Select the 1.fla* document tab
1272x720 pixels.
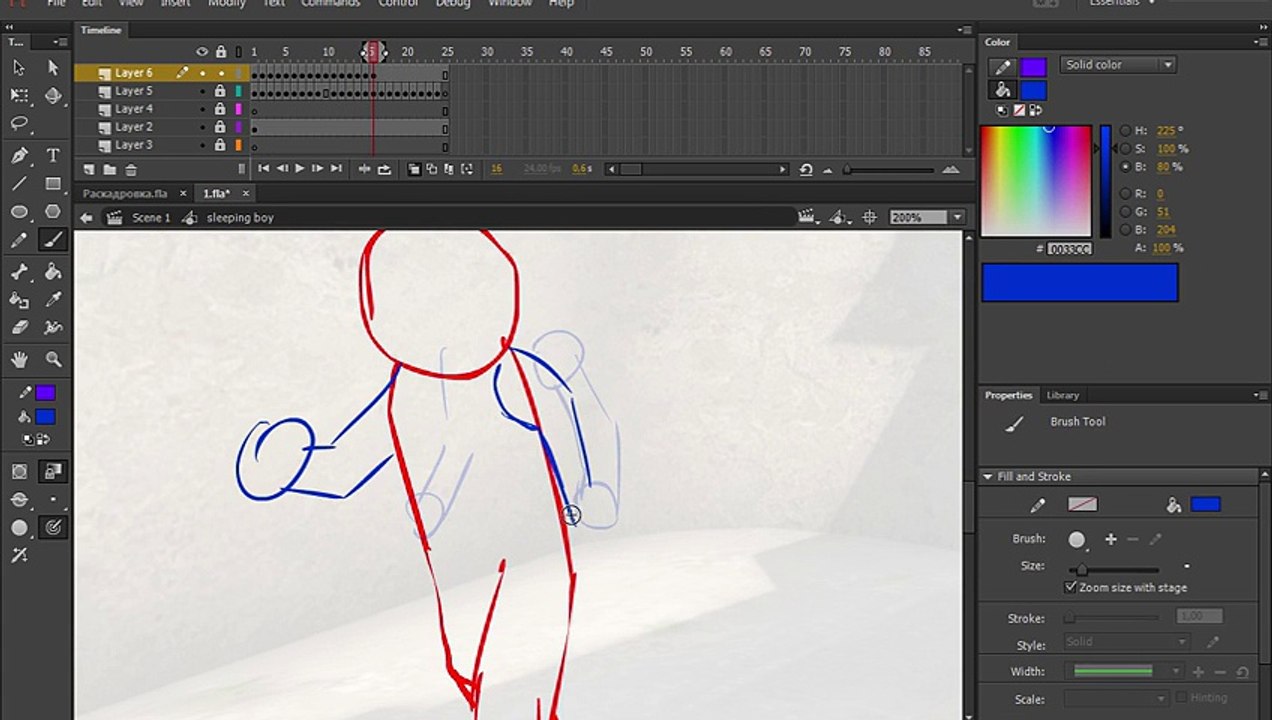click(x=216, y=193)
